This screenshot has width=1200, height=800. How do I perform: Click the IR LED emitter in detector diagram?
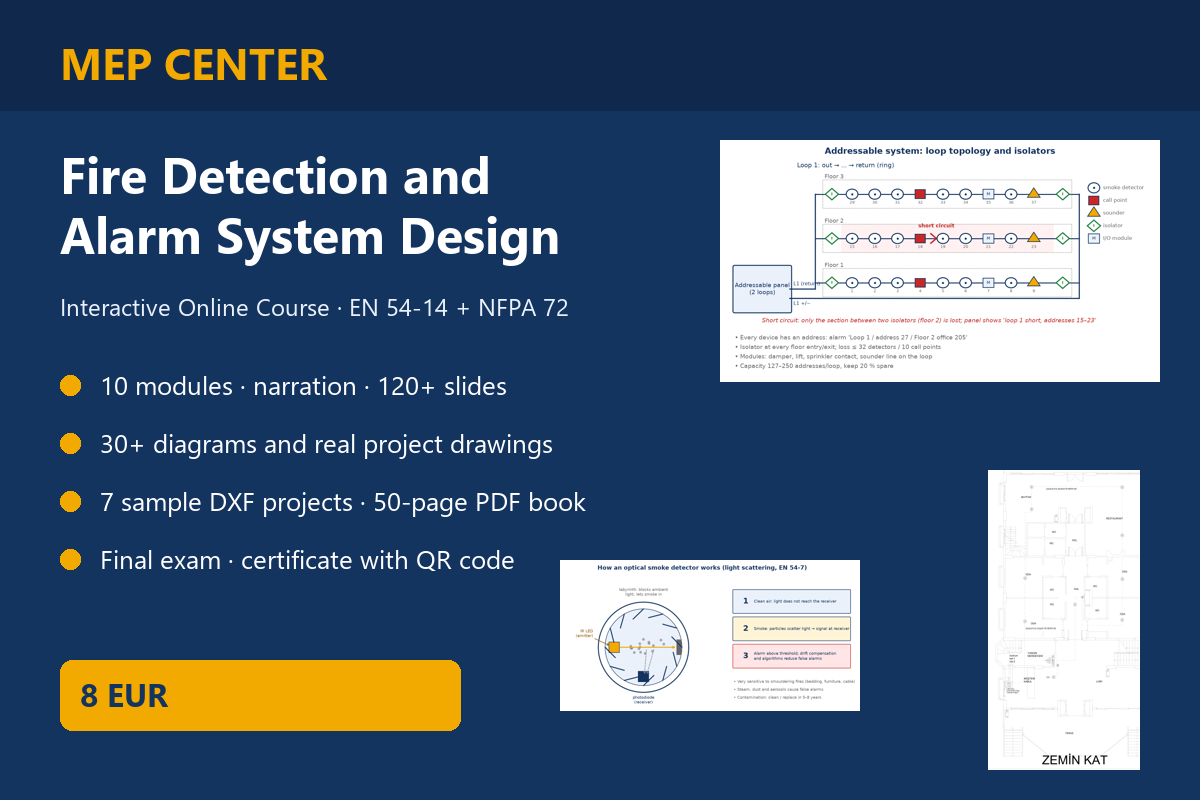click(614, 647)
